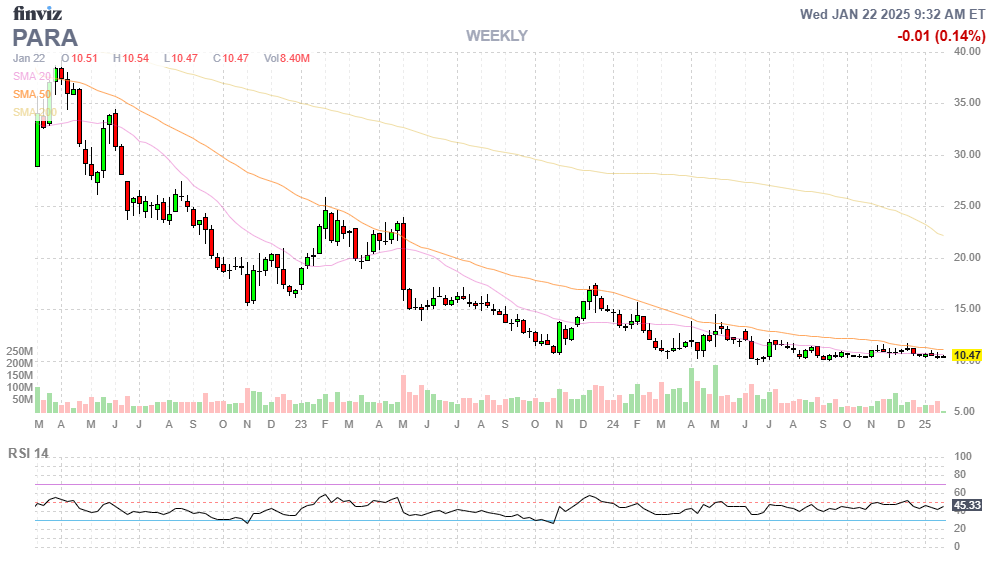999x562 pixels.
Task: Click the Jan 22 date label in legend
Action: (x=31, y=59)
